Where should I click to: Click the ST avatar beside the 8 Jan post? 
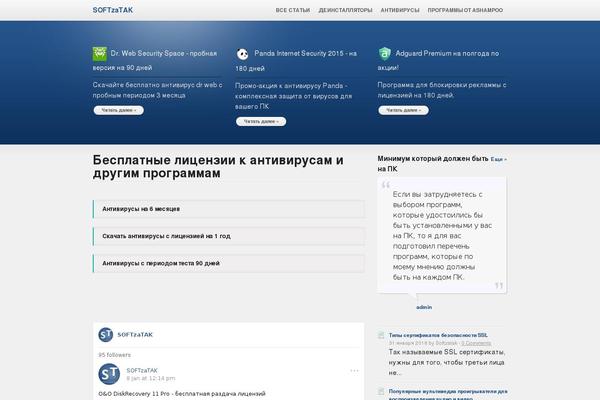109,374
